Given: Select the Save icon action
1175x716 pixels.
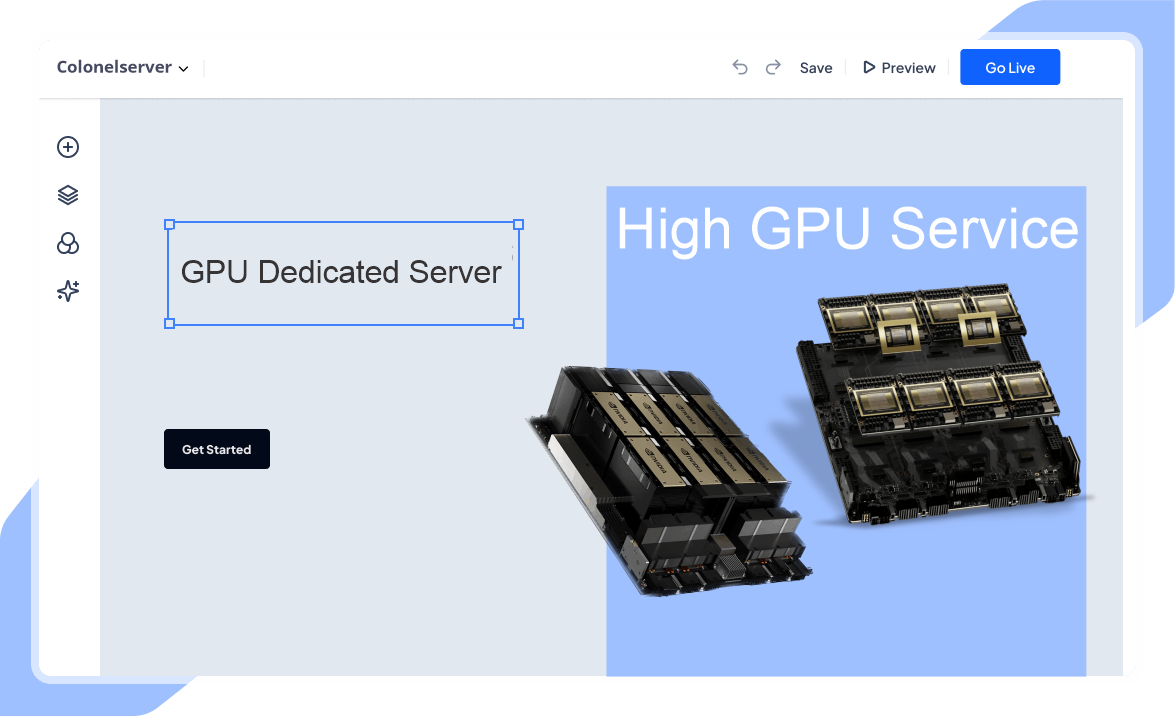Looking at the screenshot, I should (x=816, y=67).
